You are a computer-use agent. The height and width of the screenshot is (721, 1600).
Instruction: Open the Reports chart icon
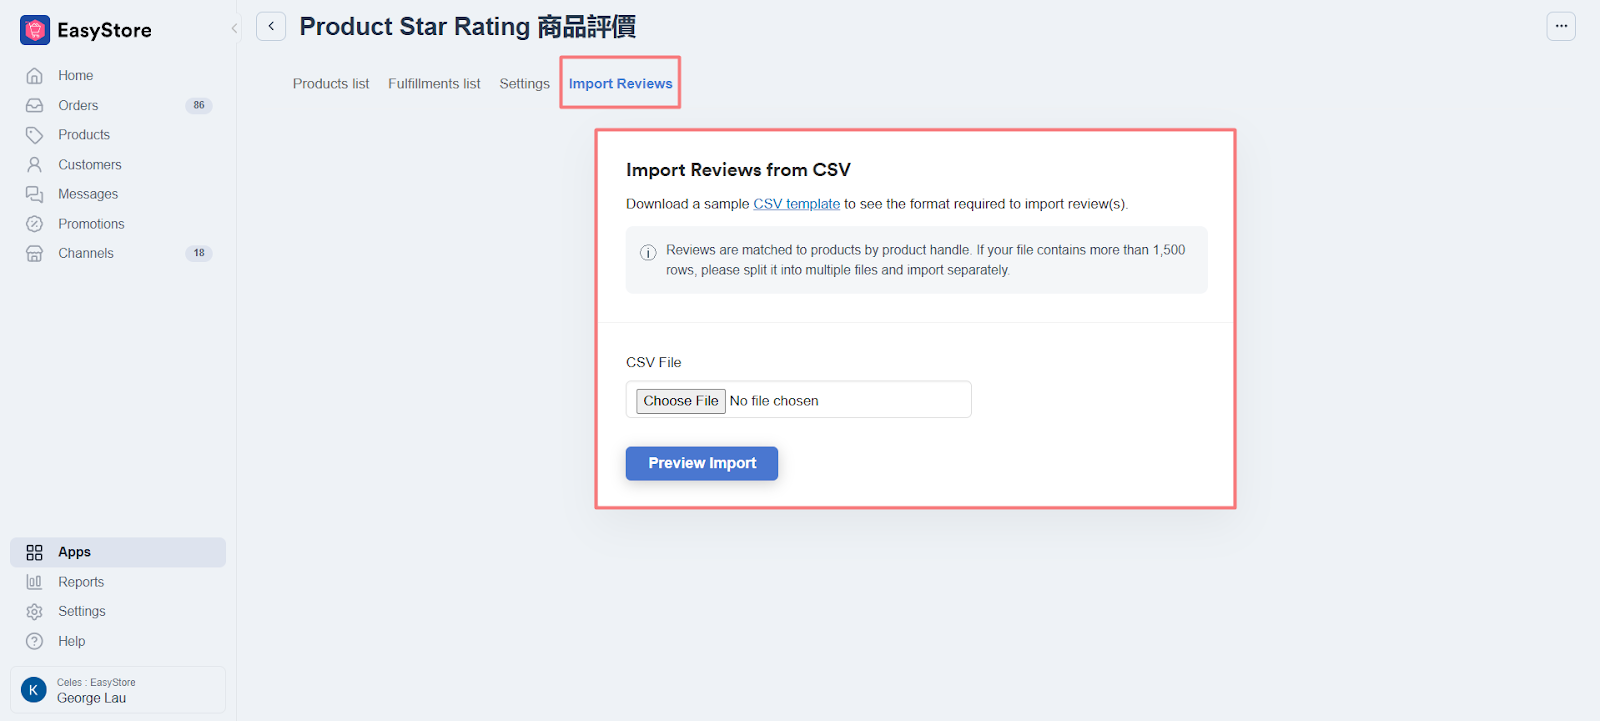[x=35, y=582]
